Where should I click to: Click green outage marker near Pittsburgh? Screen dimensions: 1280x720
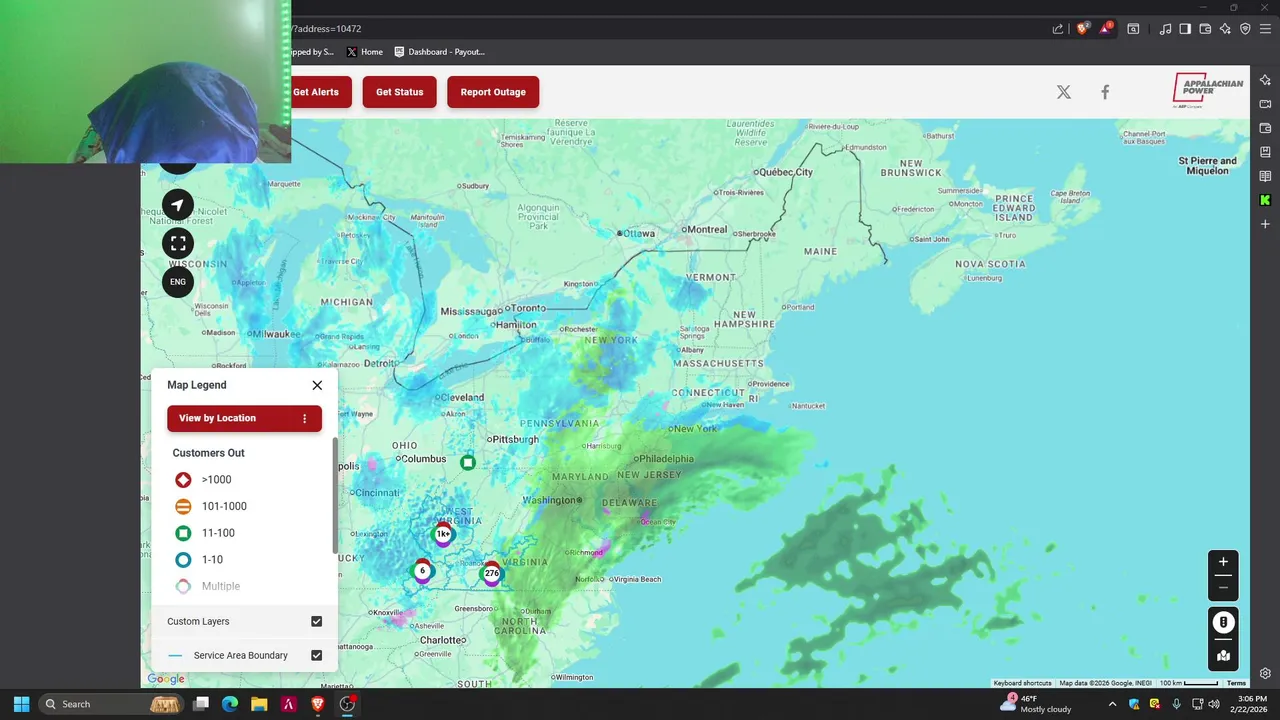[468, 462]
